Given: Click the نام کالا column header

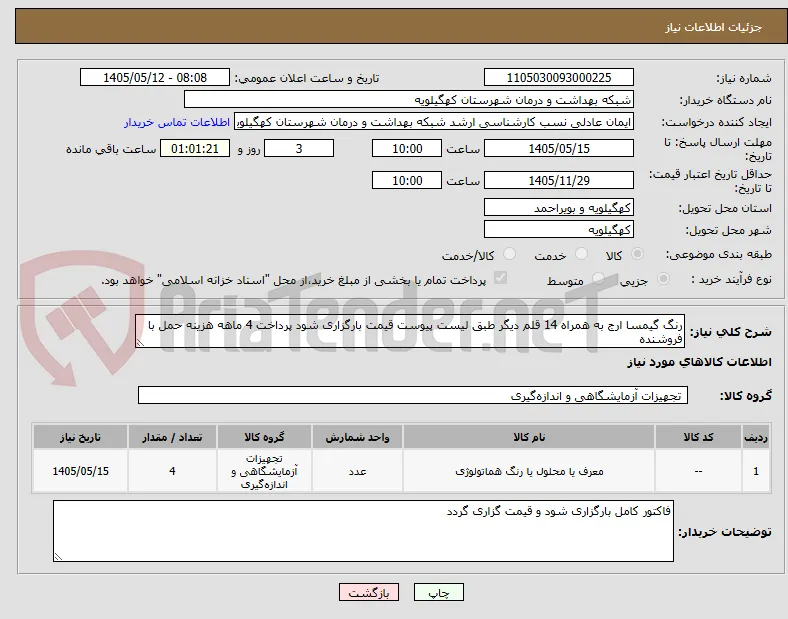Looking at the screenshot, I should coord(529,437).
